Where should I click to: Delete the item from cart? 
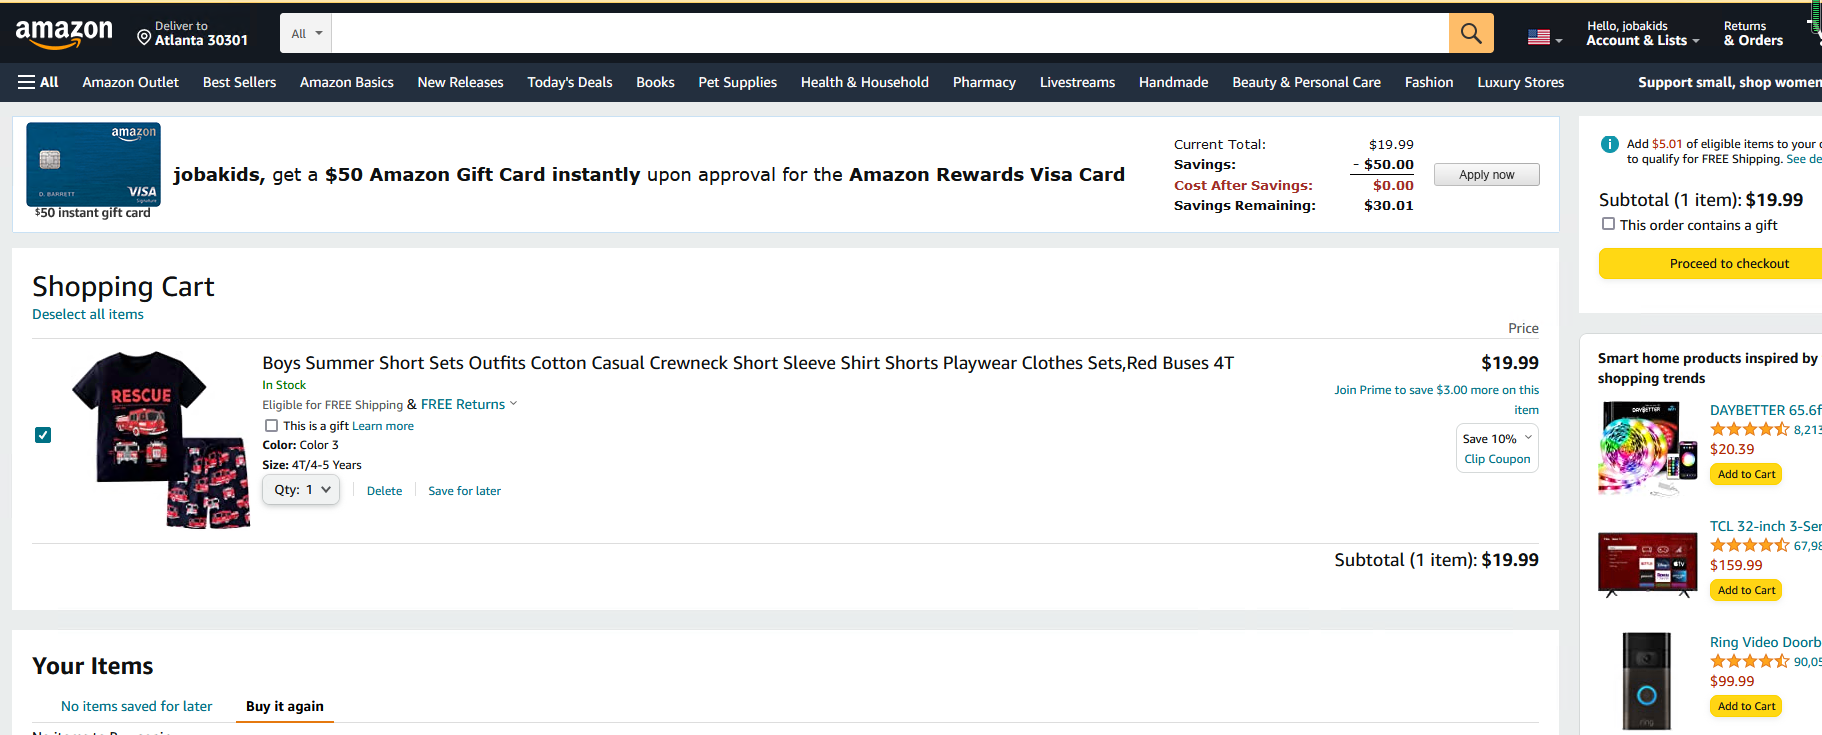coord(384,491)
